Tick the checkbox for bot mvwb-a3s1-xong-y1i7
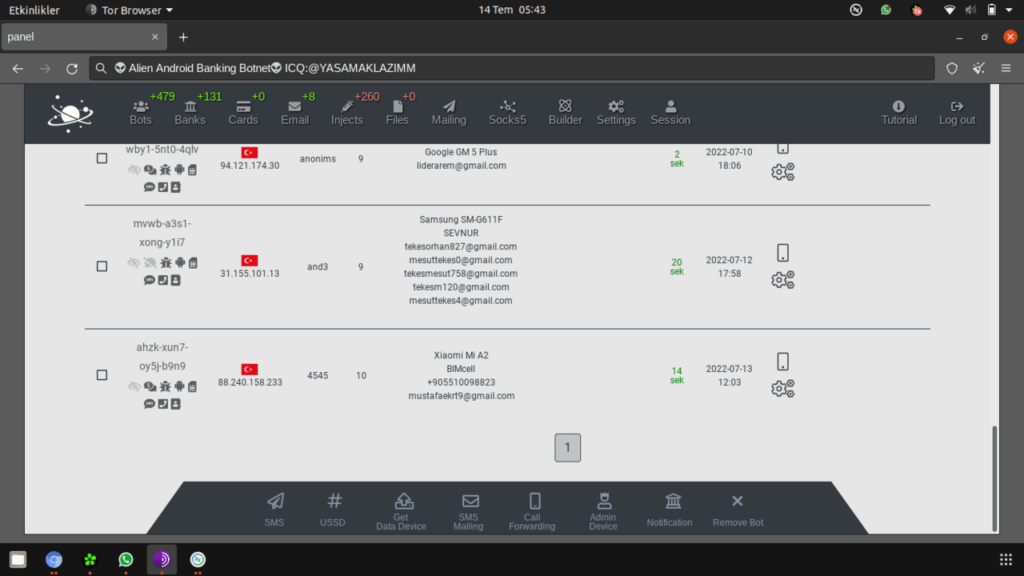 pyautogui.click(x=102, y=266)
